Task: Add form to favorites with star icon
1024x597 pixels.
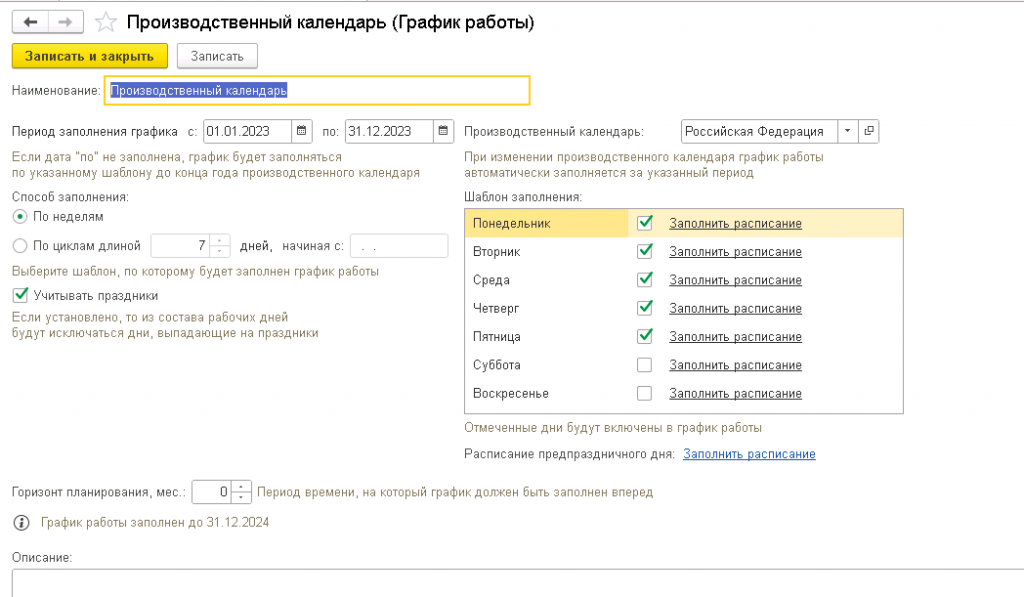Action: pos(104,22)
